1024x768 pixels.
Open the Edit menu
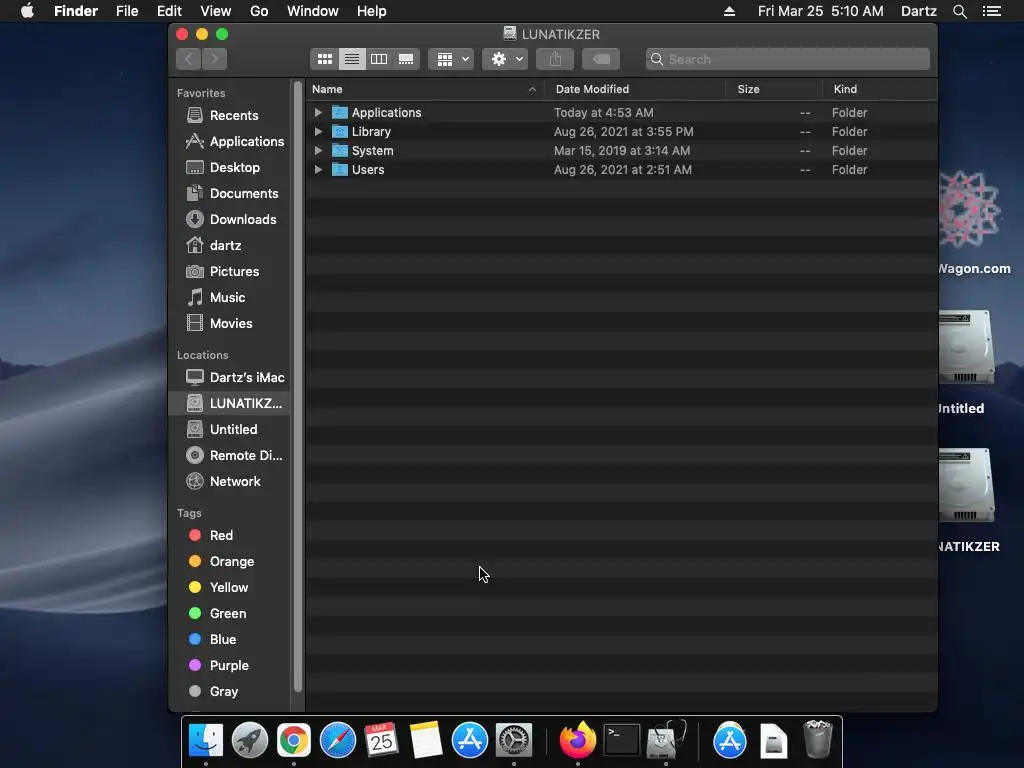click(169, 11)
